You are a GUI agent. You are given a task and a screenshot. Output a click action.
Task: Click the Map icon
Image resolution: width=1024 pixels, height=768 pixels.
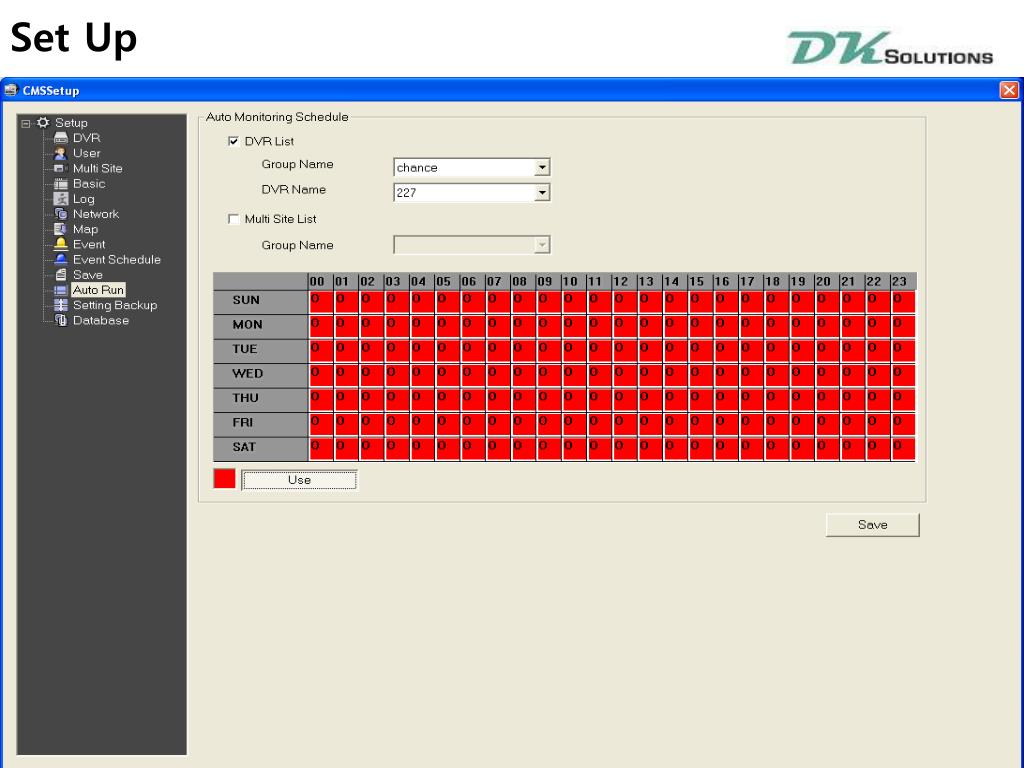[61, 229]
